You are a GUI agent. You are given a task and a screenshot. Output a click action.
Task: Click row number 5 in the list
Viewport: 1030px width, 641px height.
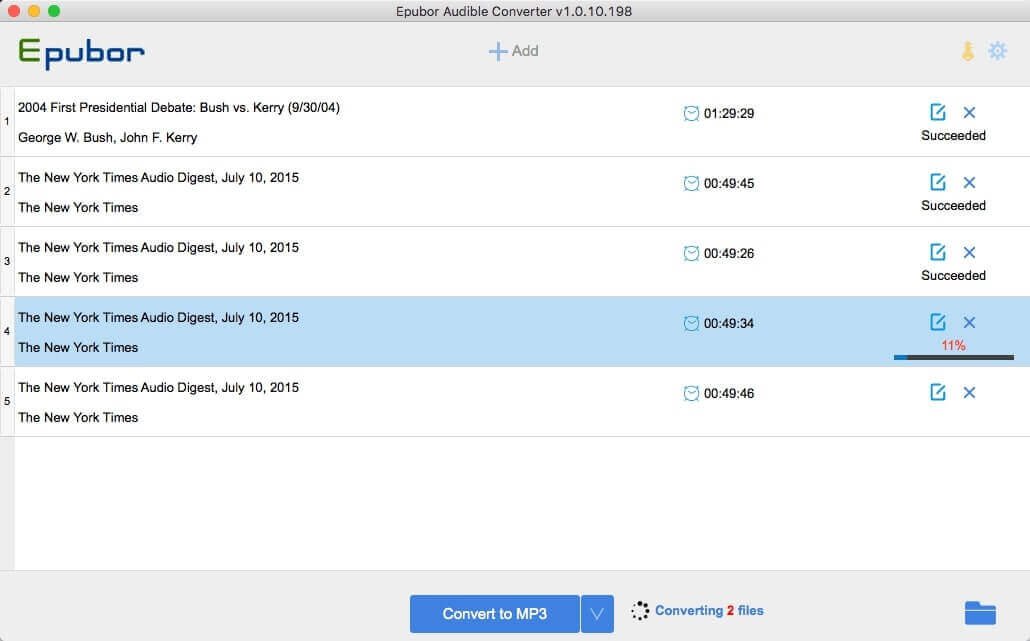point(7,401)
